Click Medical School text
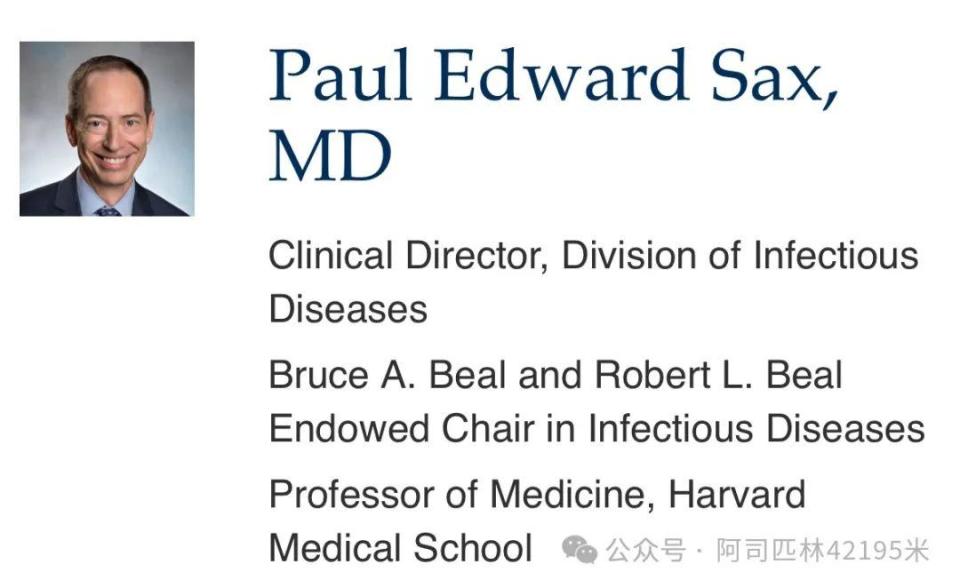 tap(401, 548)
